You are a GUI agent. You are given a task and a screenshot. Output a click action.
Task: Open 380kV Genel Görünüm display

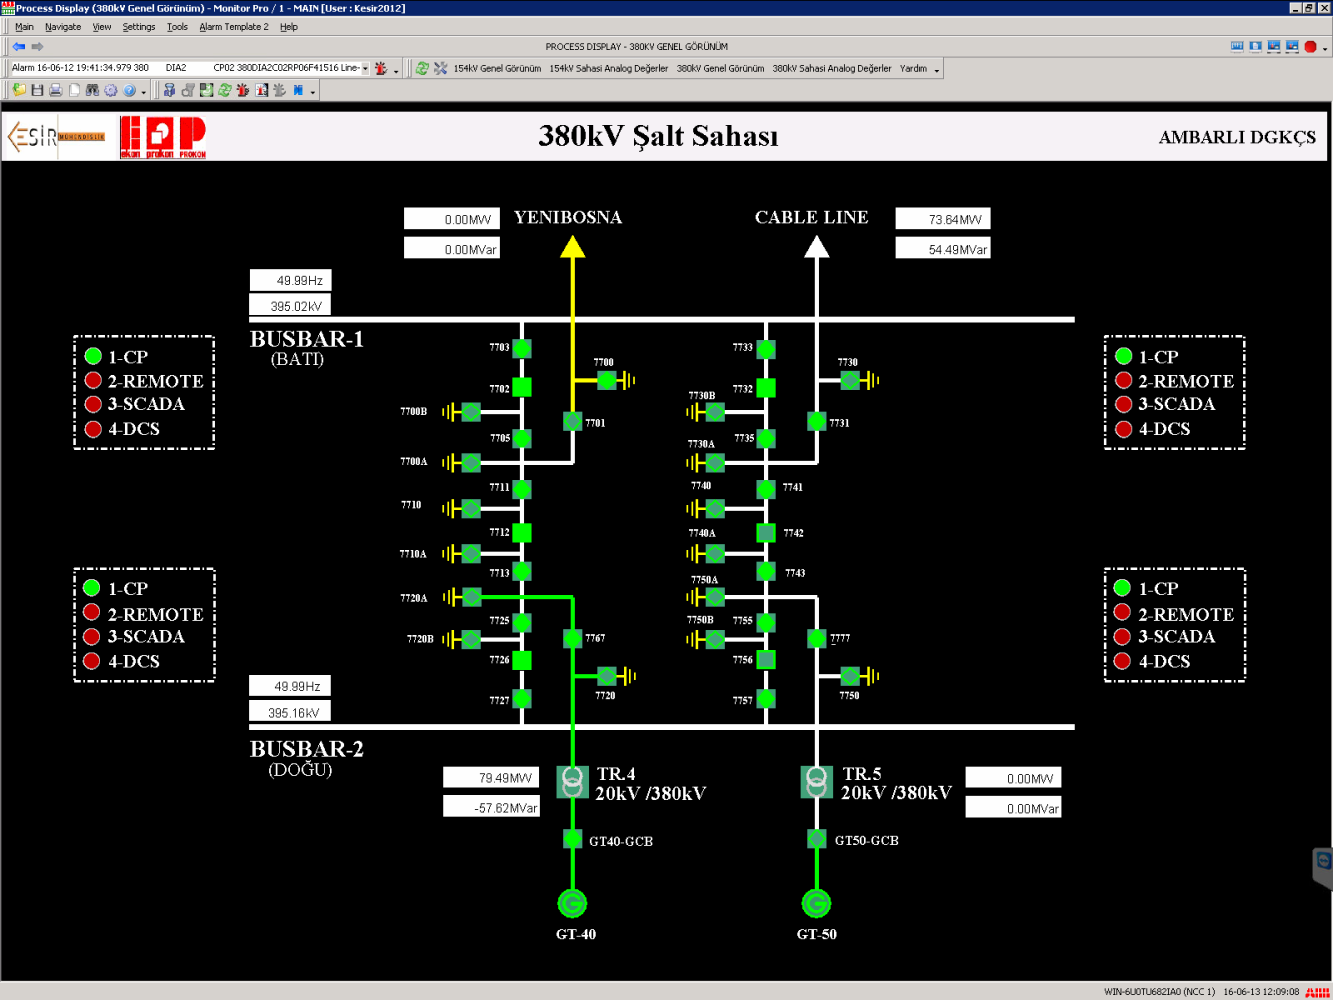(720, 69)
